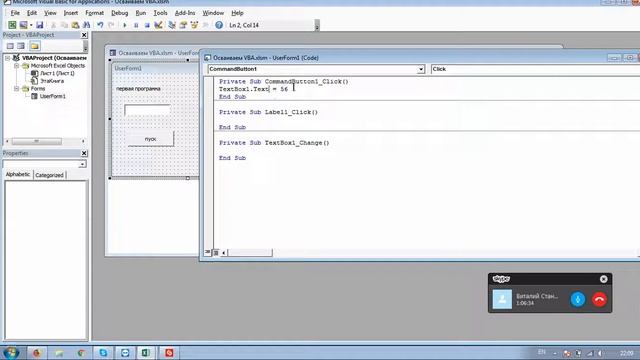Viewport: 640px width, 360px height.
Task: Open the Format menu
Action: click(95, 13)
